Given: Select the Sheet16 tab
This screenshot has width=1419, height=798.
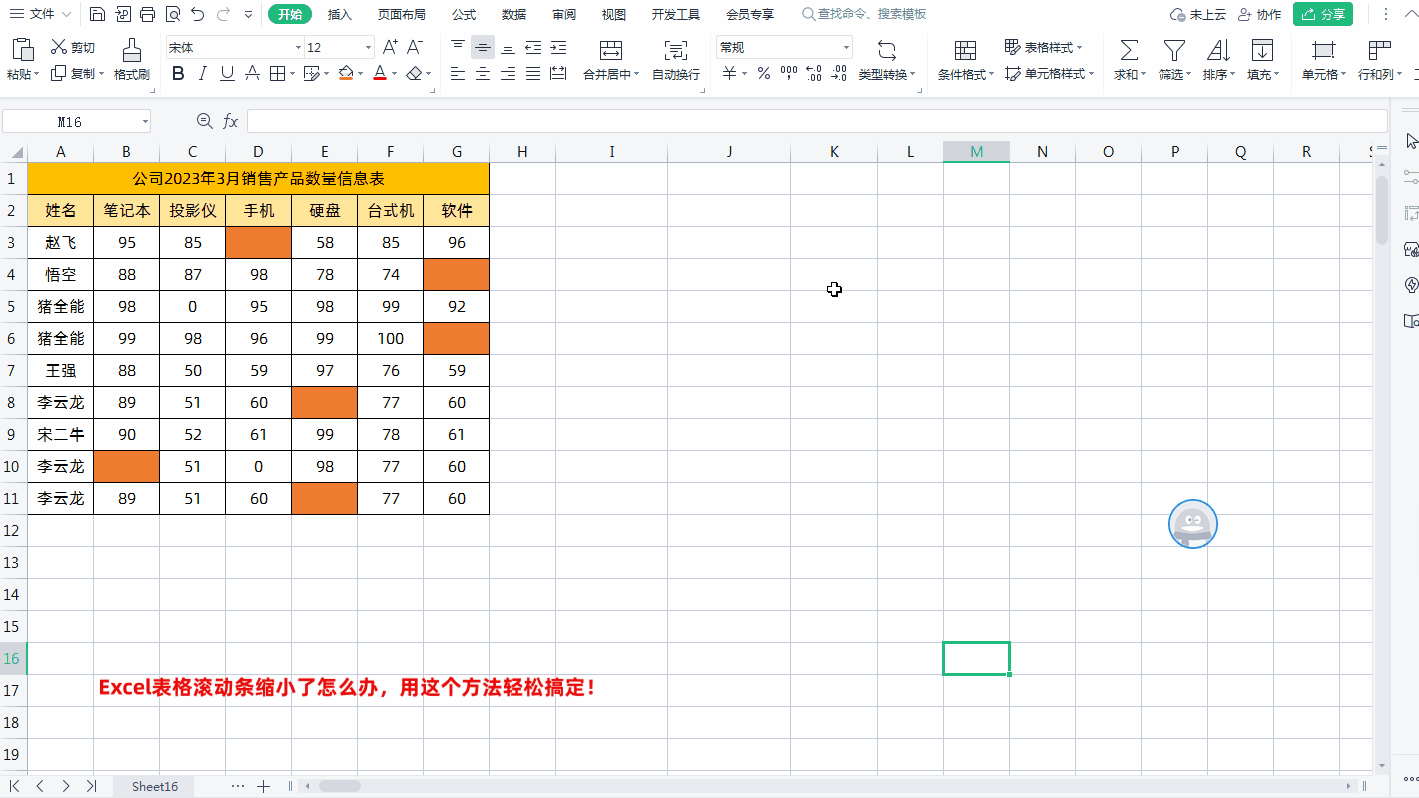Looking at the screenshot, I should pos(155,787).
